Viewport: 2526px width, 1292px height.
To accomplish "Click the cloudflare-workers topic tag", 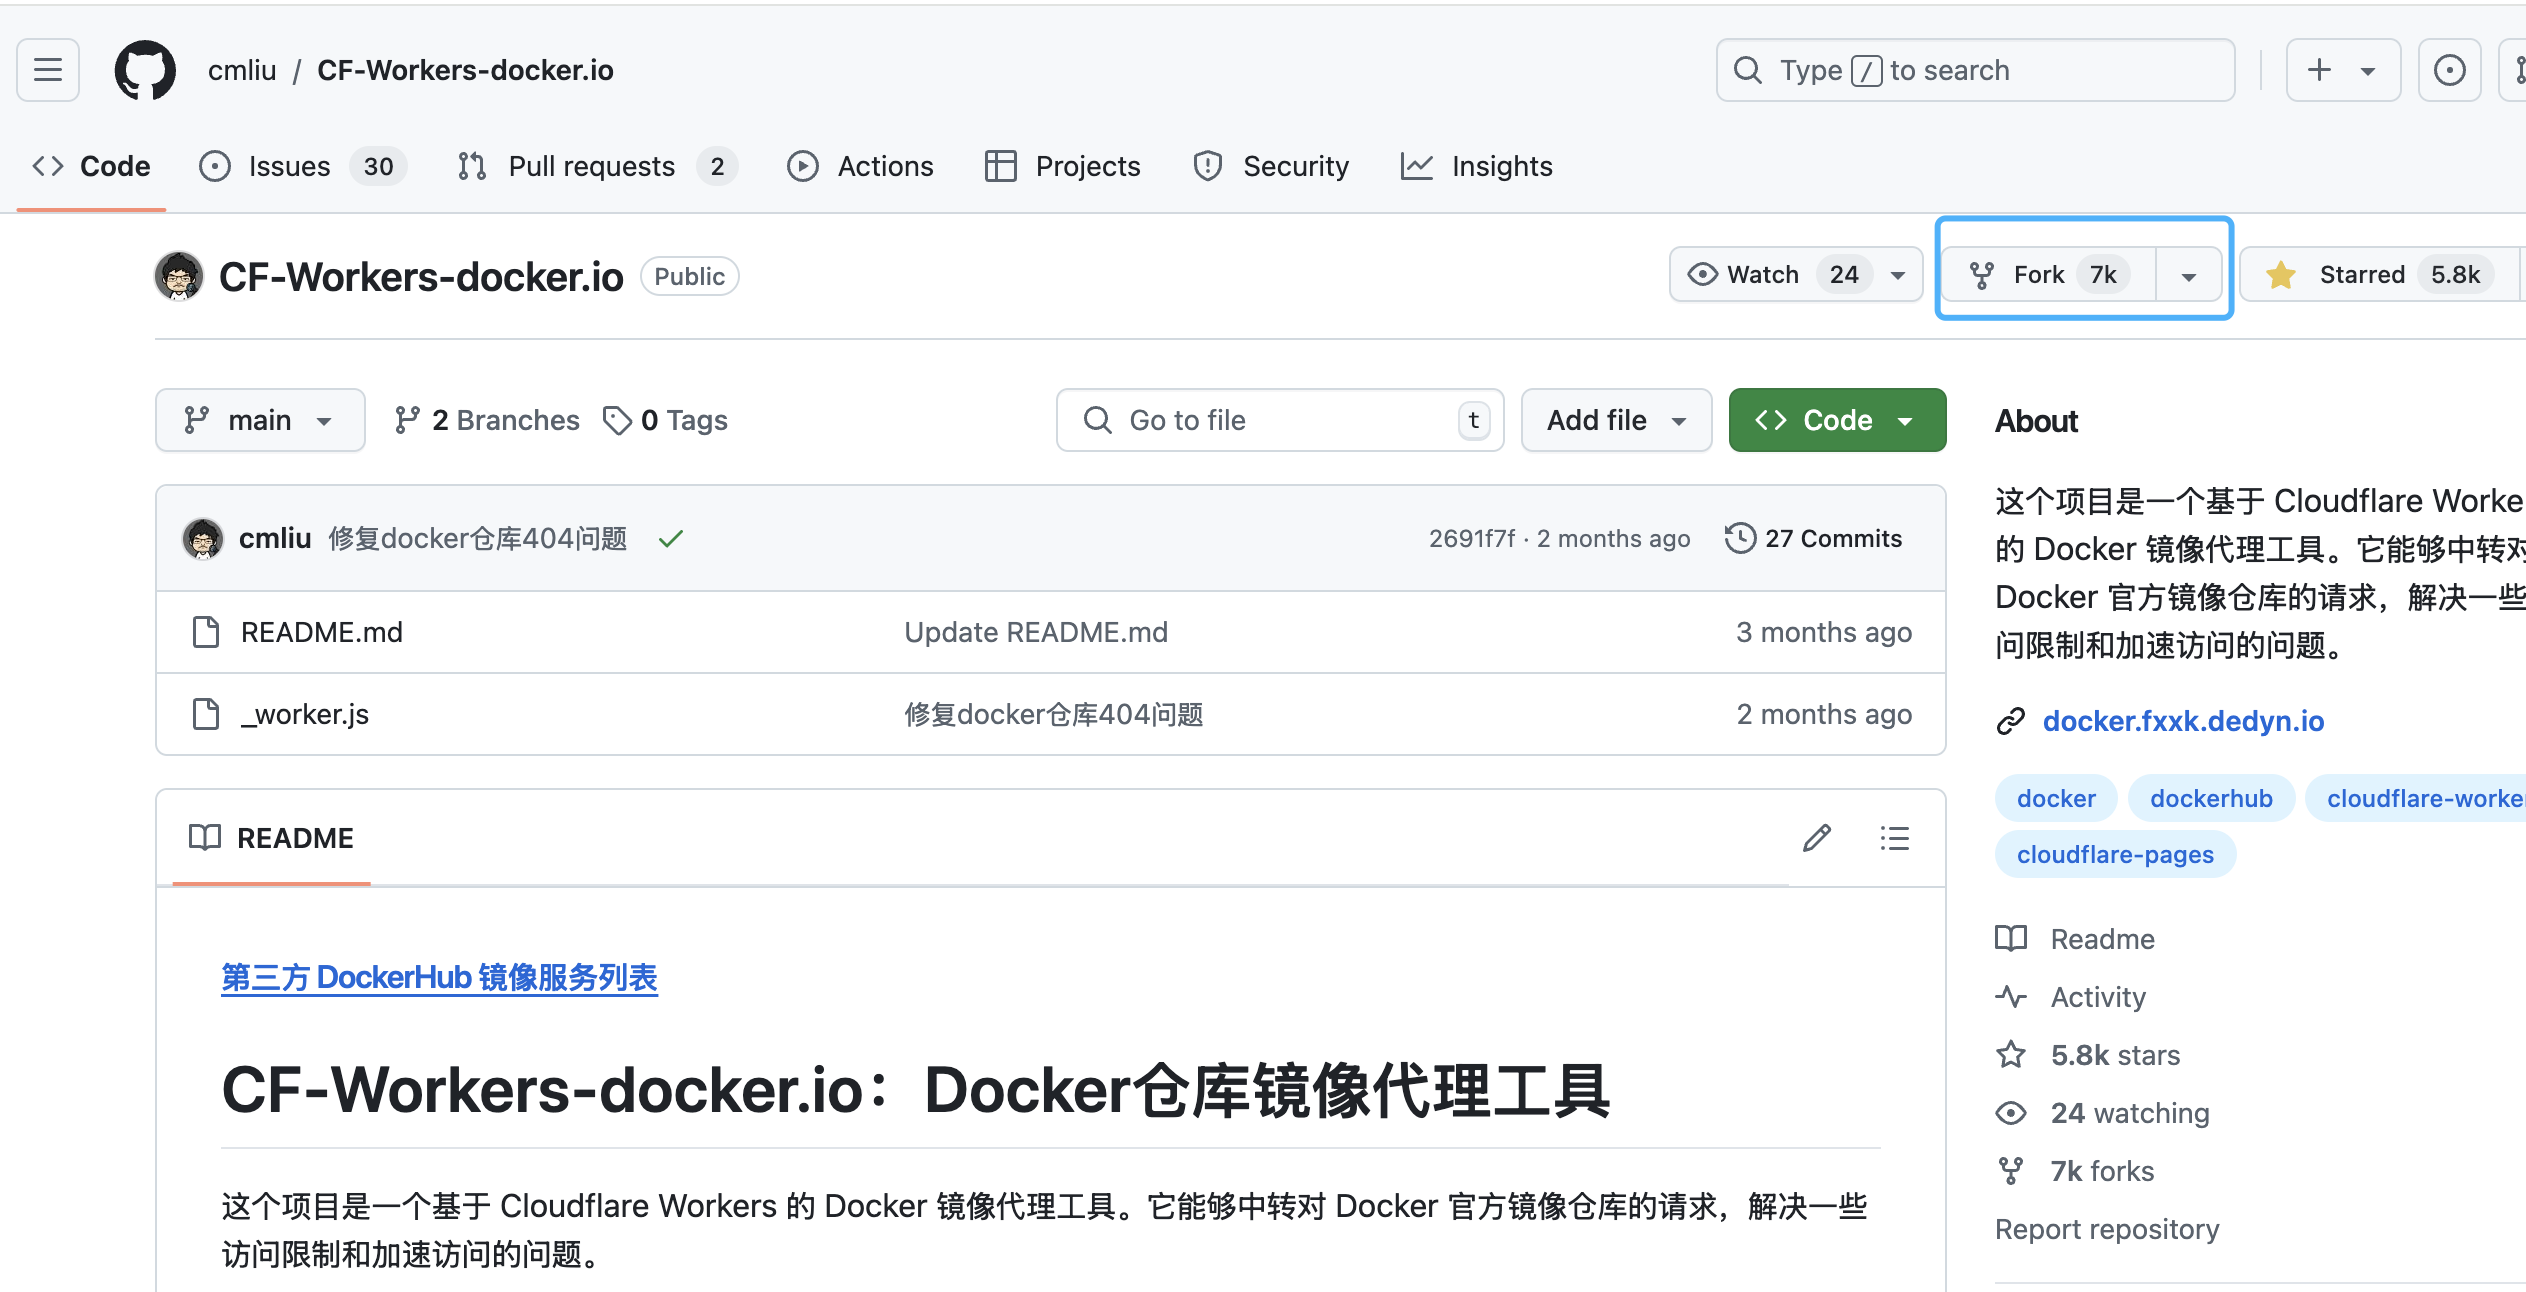I will [x=2416, y=798].
